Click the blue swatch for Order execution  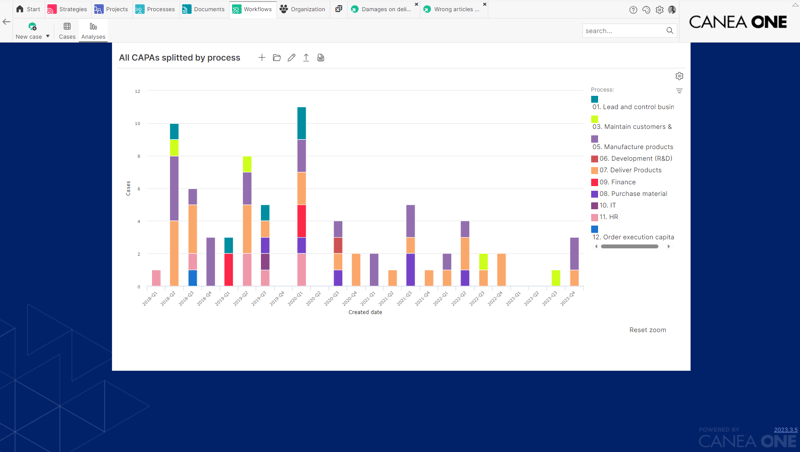click(x=594, y=230)
